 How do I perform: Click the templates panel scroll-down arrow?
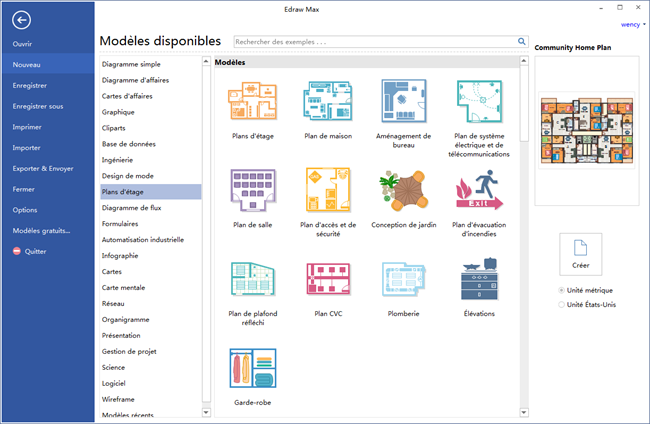coord(524,412)
